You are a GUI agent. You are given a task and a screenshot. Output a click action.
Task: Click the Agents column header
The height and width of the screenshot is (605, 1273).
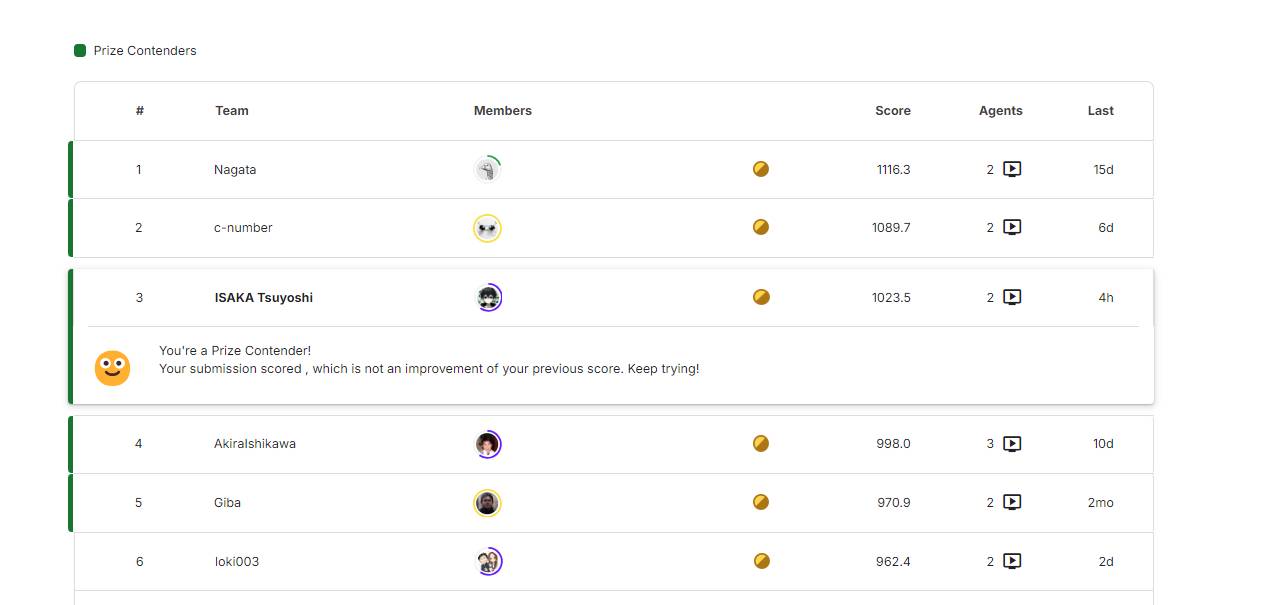click(1001, 111)
